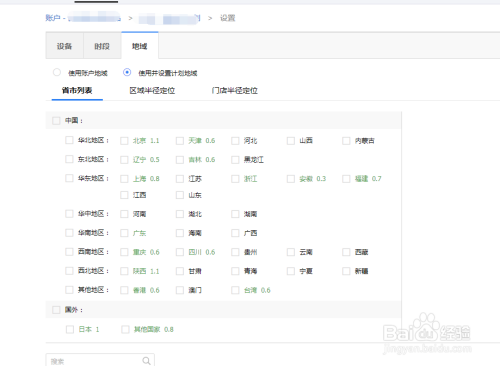Screen dimensions: 500x366
Task: Select 使用并设置计划地域 radio option
Action: coord(127,72)
